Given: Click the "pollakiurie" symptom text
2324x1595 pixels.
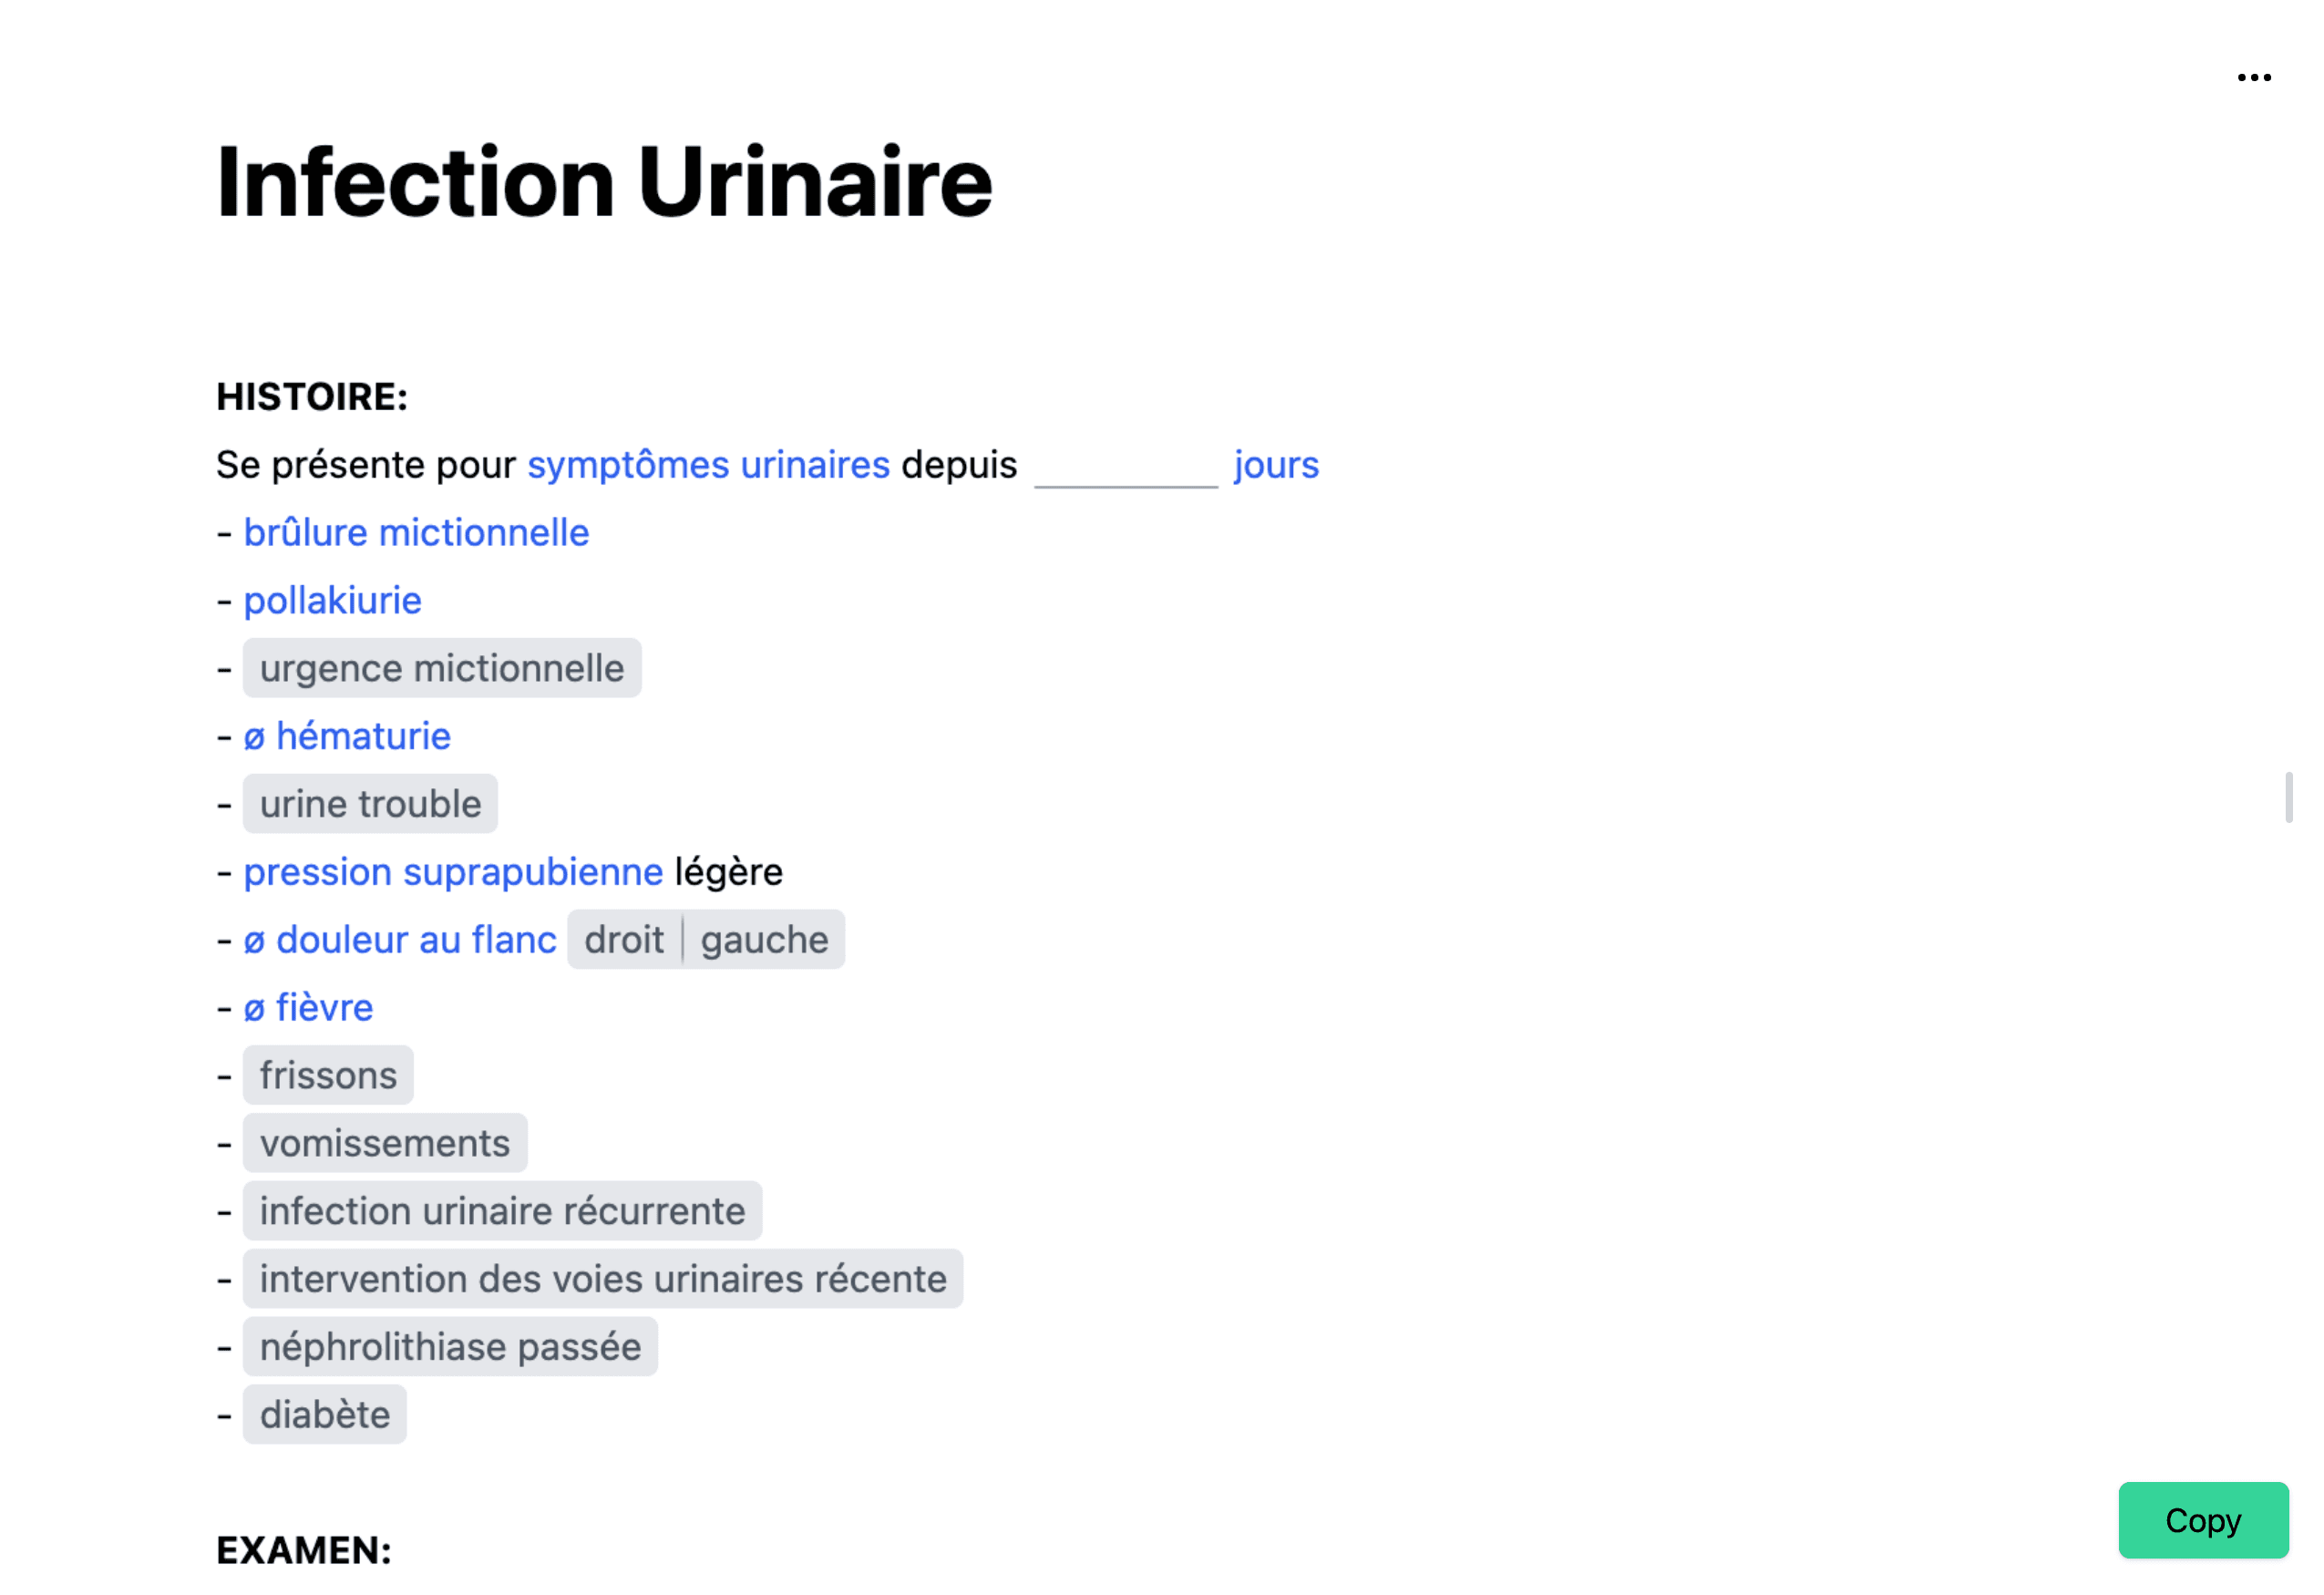Looking at the screenshot, I should (x=333, y=600).
